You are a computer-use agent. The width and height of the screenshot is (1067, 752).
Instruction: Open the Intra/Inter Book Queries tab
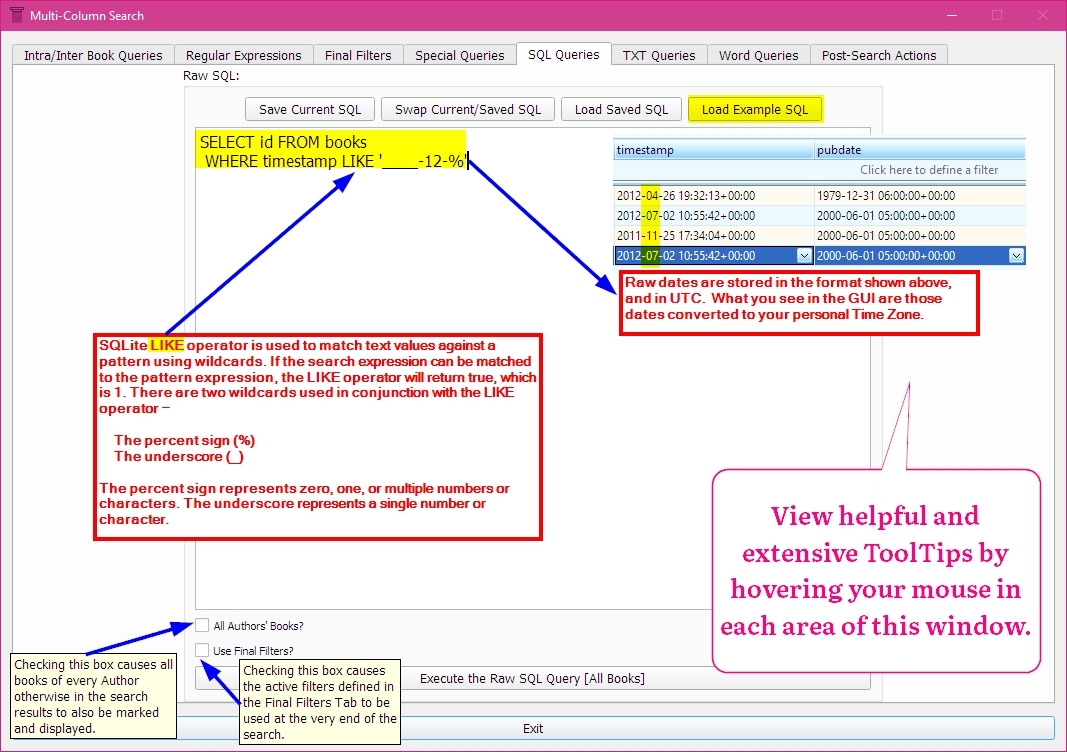coord(93,55)
